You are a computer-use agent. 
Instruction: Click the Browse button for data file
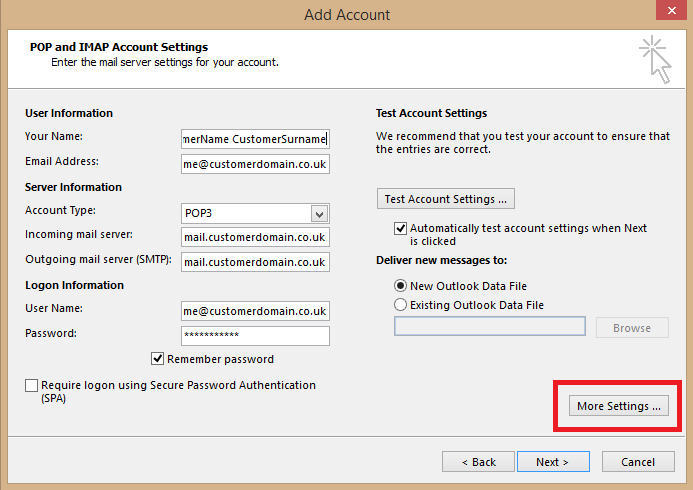631,328
